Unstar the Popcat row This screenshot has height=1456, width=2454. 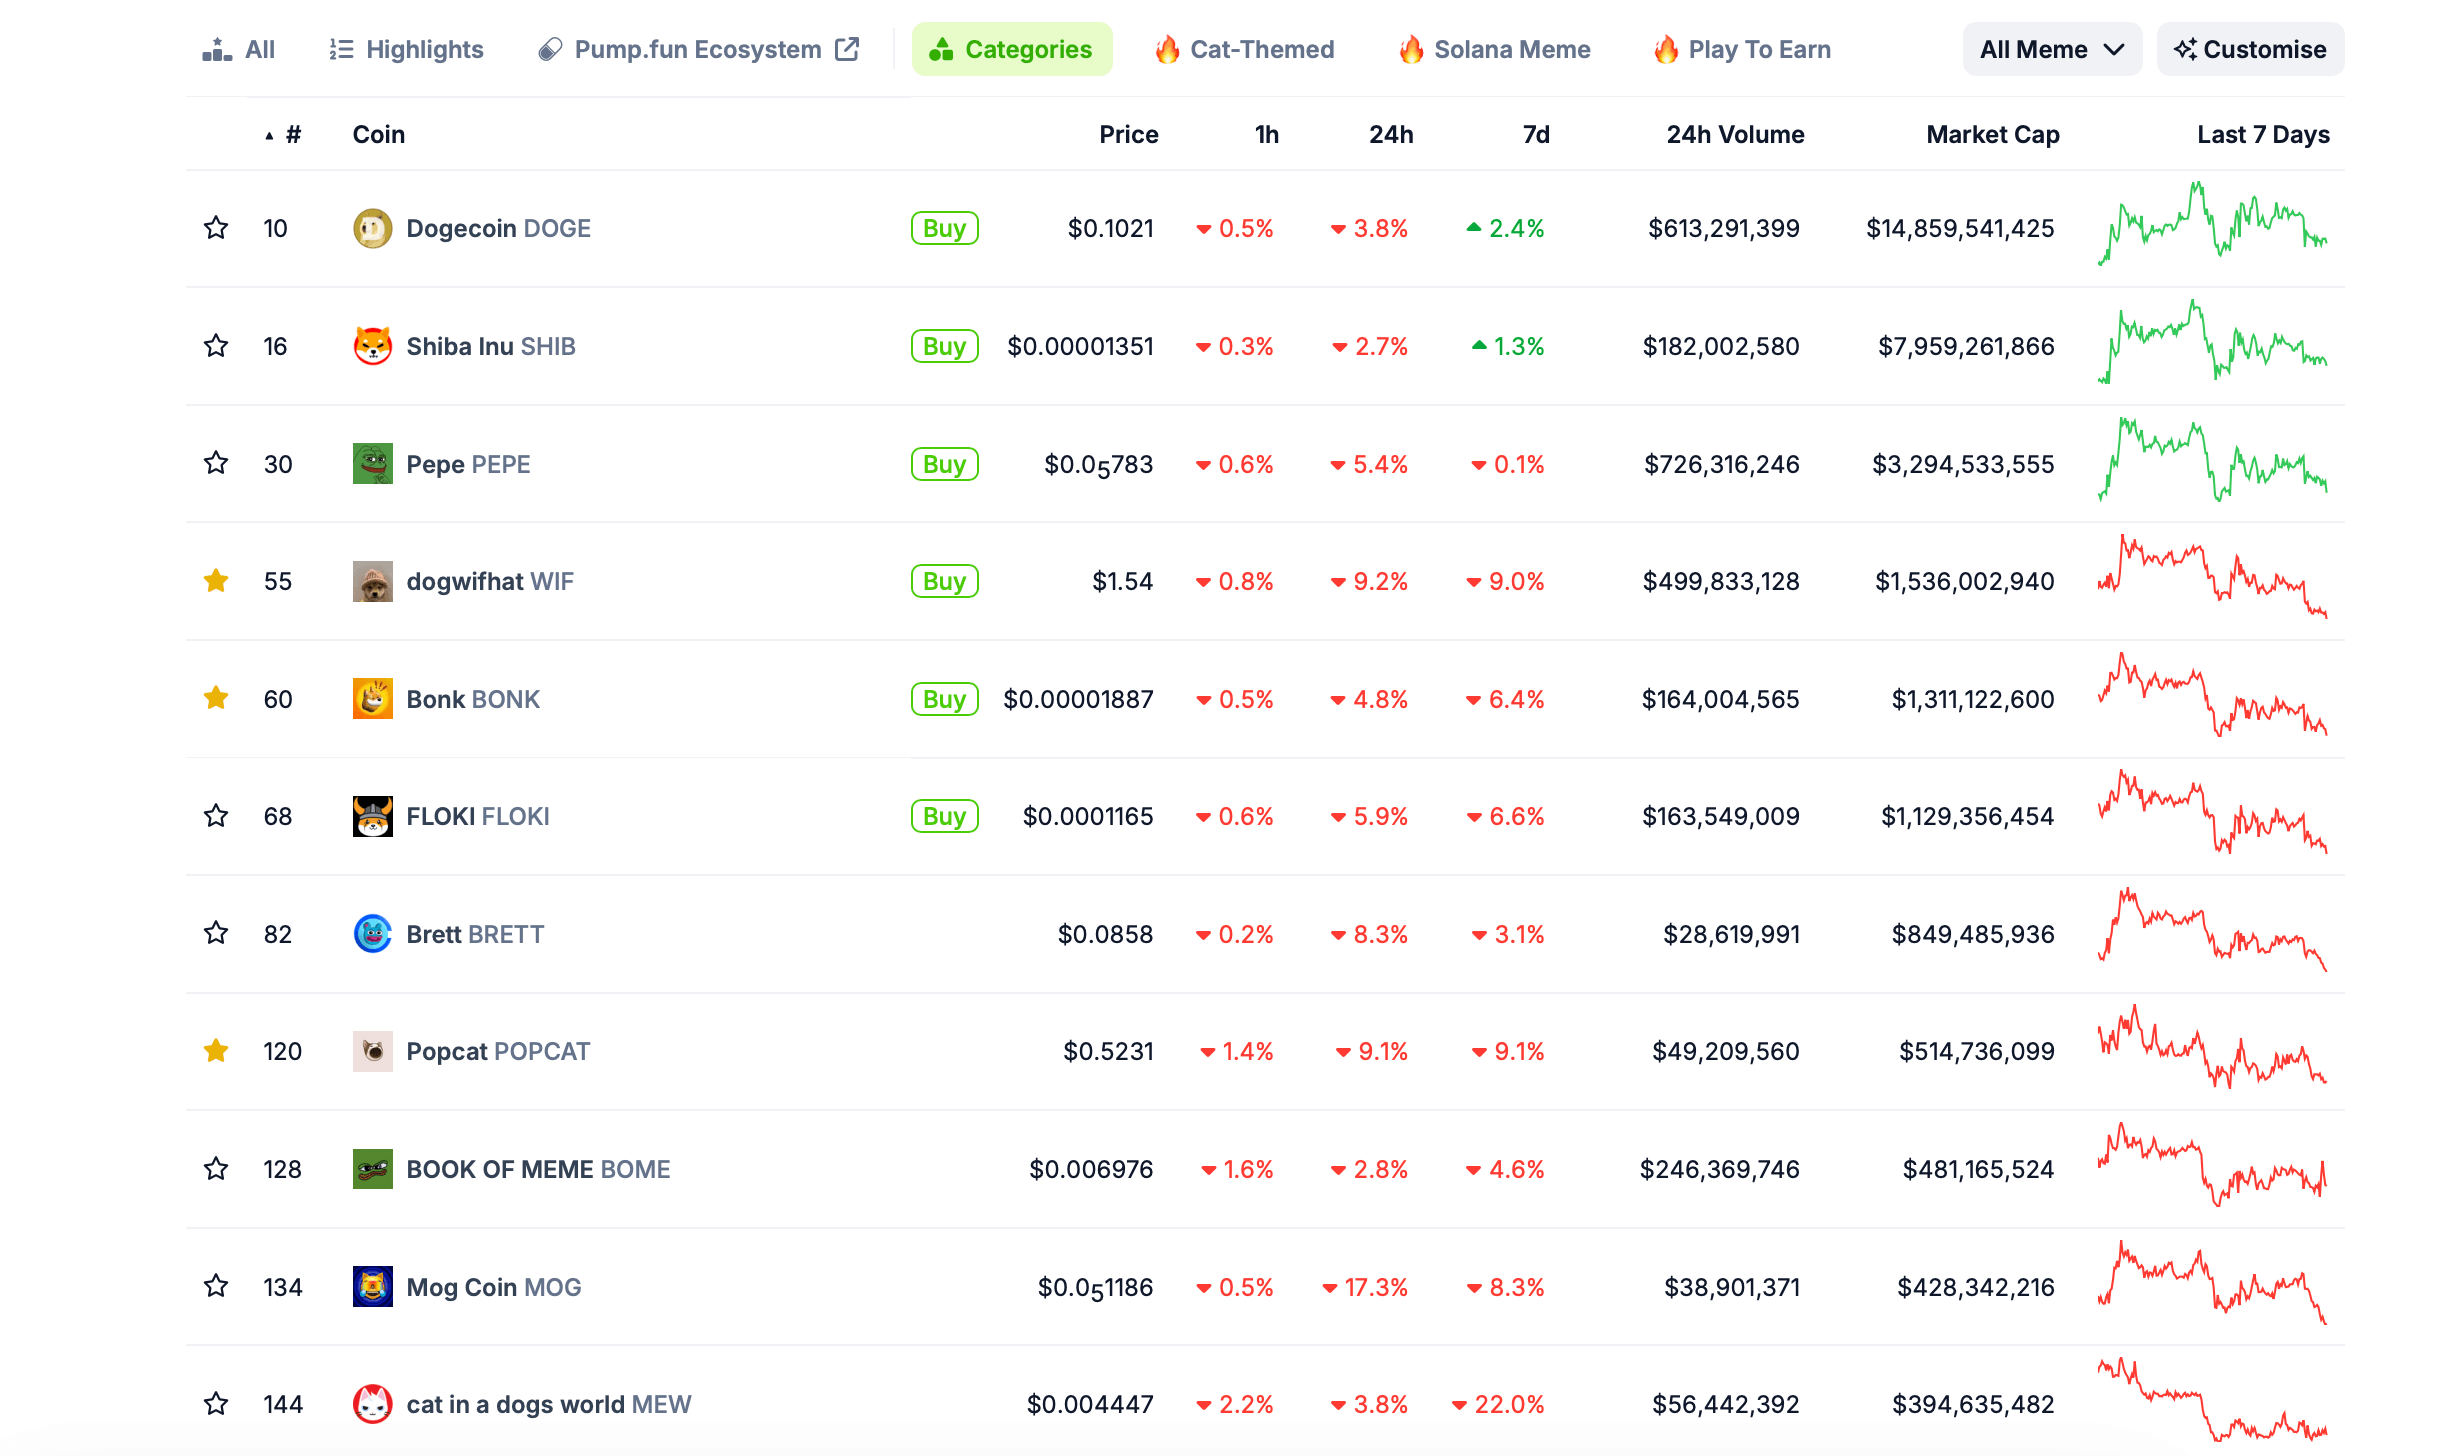pos(216,1051)
